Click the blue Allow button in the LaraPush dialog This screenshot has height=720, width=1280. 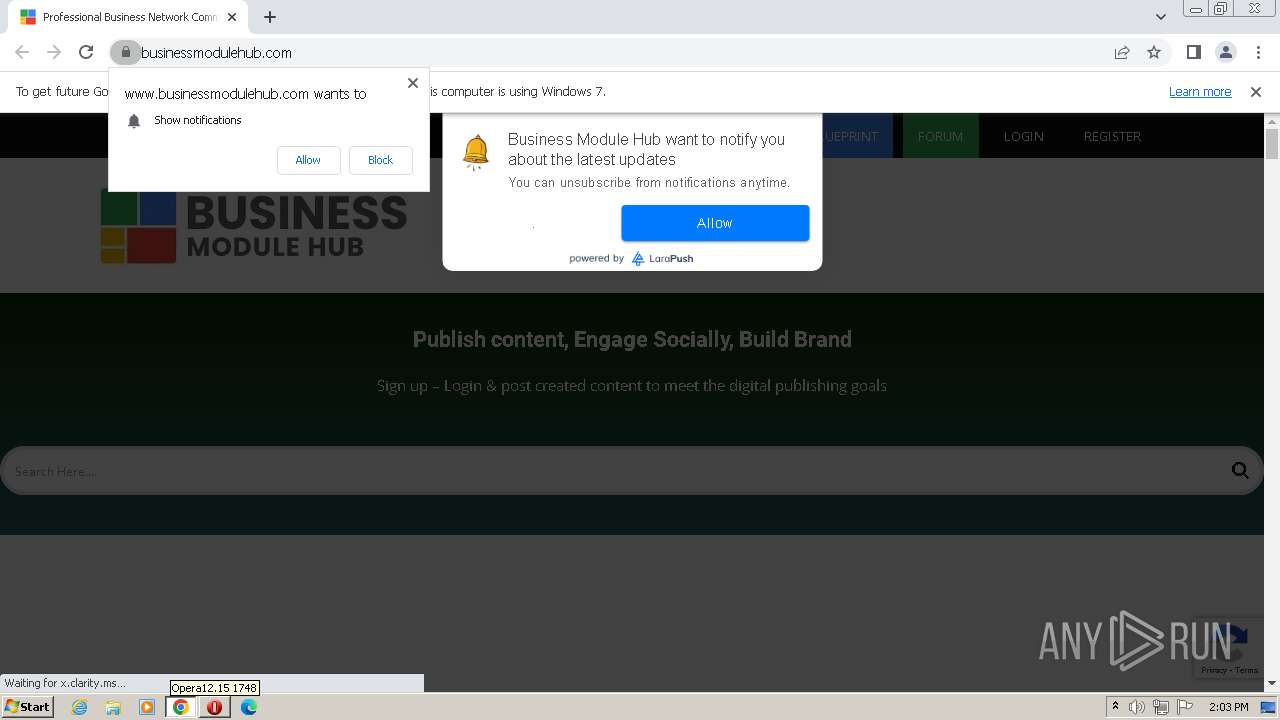tap(715, 223)
